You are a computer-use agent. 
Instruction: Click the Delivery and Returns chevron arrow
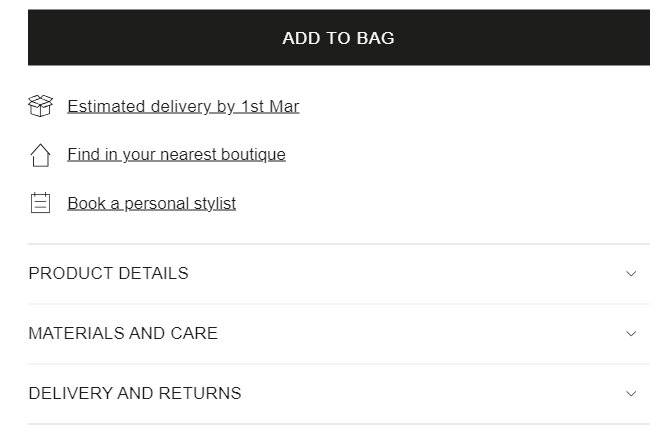coord(631,394)
